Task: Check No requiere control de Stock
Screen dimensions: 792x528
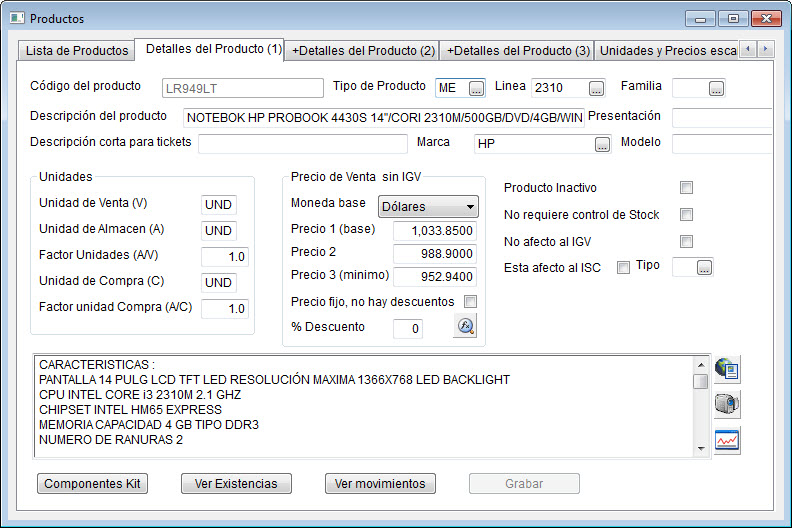Action: [686, 215]
